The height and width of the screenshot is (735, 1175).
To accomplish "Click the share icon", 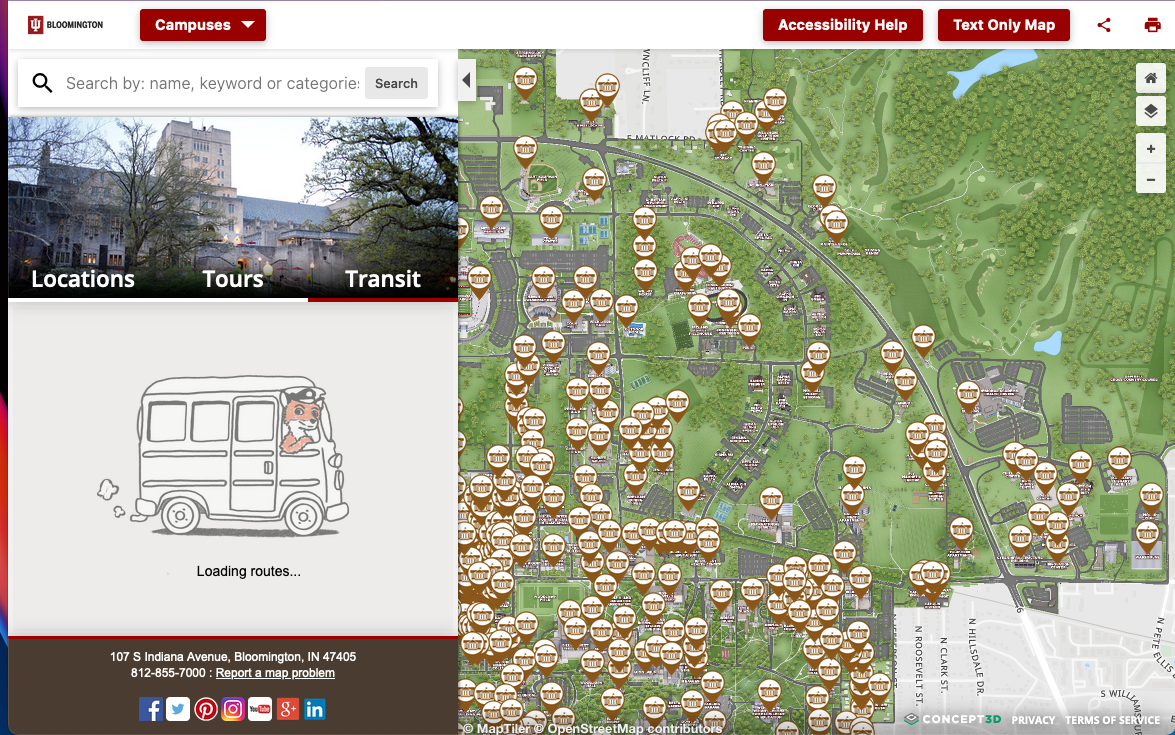I will pos(1104,25).
